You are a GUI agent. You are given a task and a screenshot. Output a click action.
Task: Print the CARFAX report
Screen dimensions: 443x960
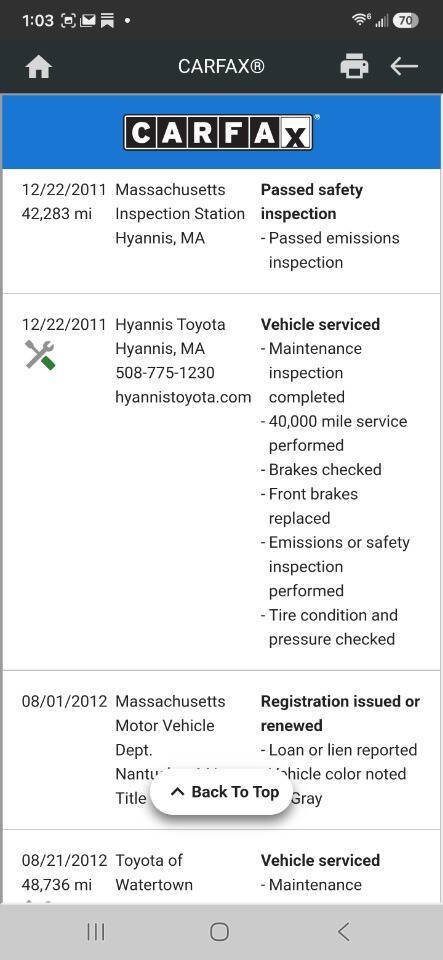(x=355, y=66)
